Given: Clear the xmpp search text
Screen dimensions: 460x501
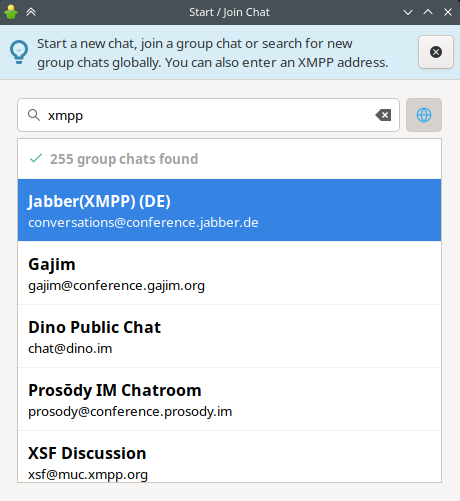Looking at the screenshot, I should 383,115.
